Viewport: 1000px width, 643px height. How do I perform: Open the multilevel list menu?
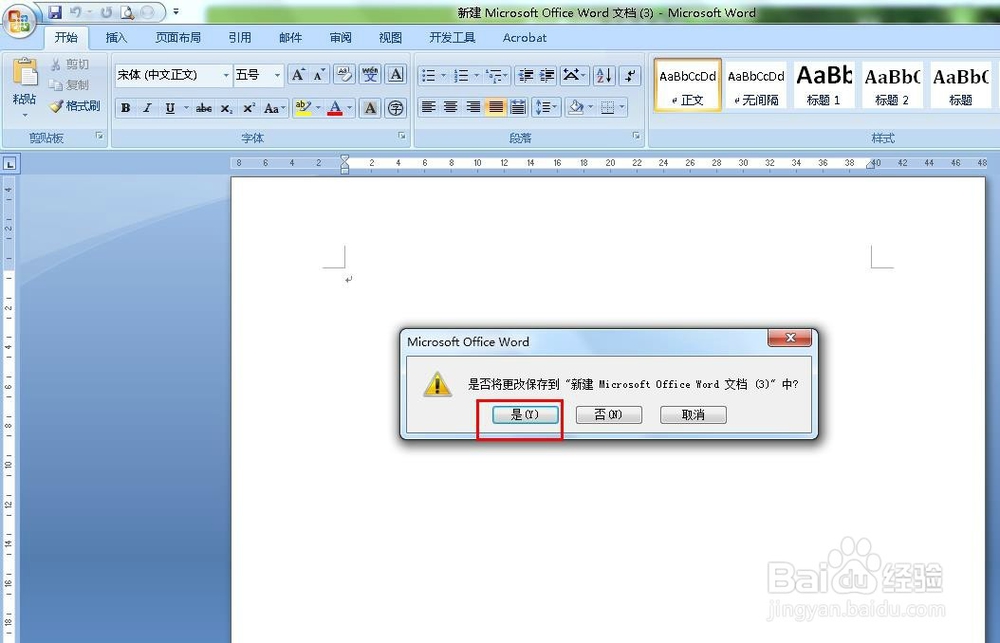[496, 76]
